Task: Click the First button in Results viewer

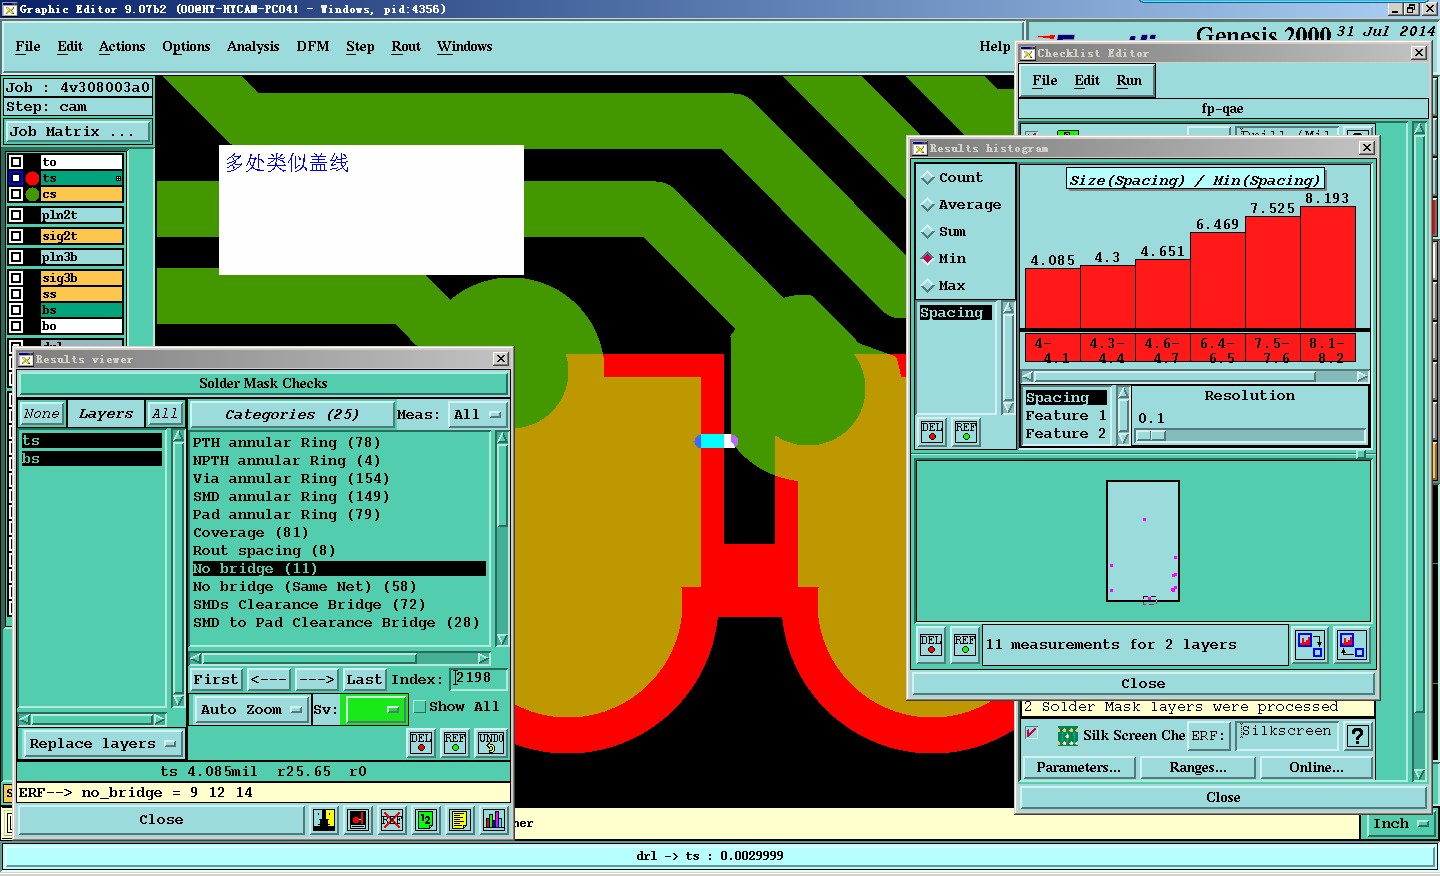Action: pos(216,680)
